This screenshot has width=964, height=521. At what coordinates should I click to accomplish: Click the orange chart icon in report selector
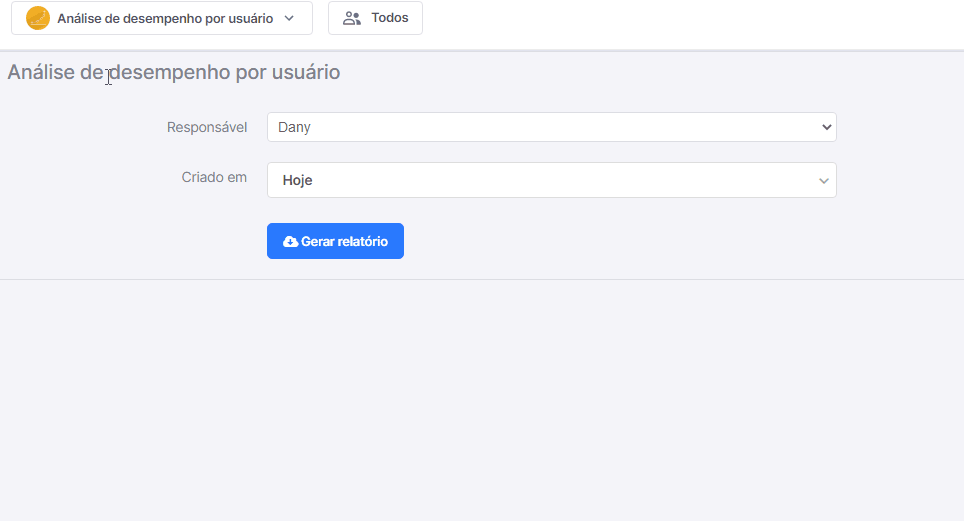(38, 18)
